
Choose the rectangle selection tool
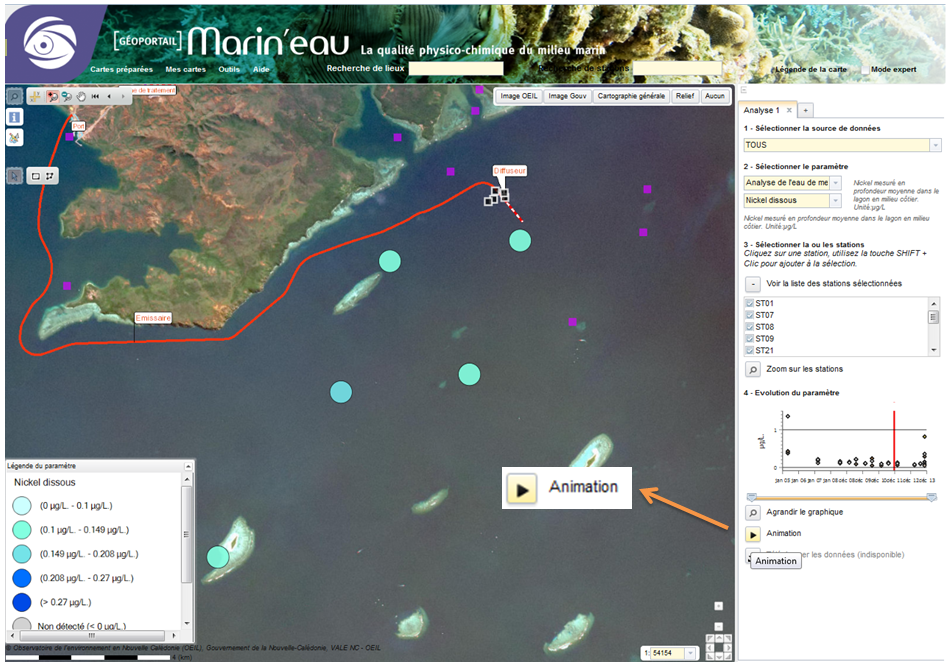tap(36, 175)
